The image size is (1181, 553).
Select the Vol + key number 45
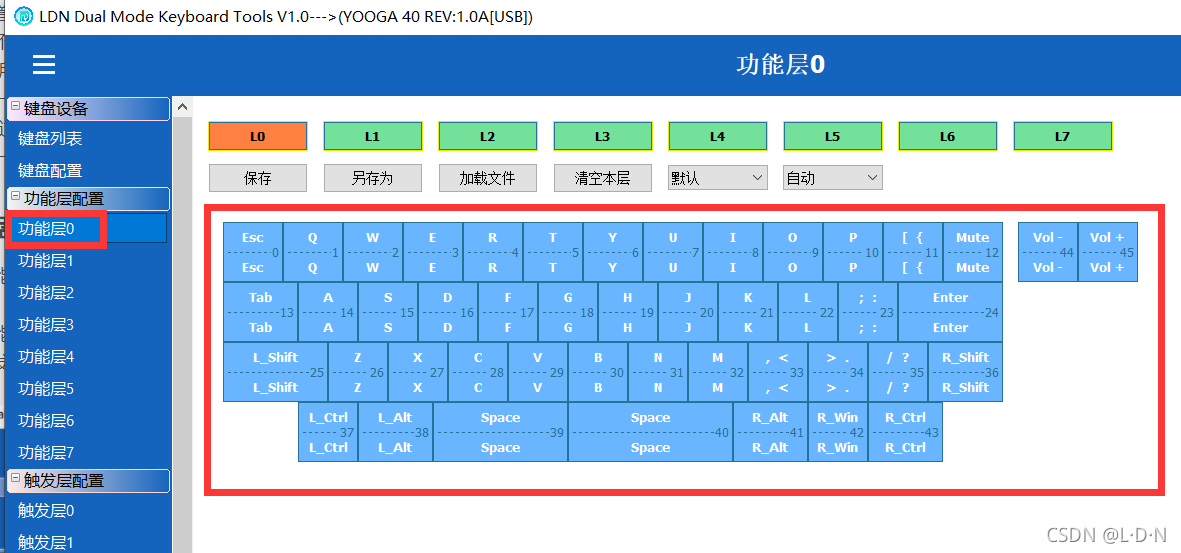click(x=1108, y=252)
